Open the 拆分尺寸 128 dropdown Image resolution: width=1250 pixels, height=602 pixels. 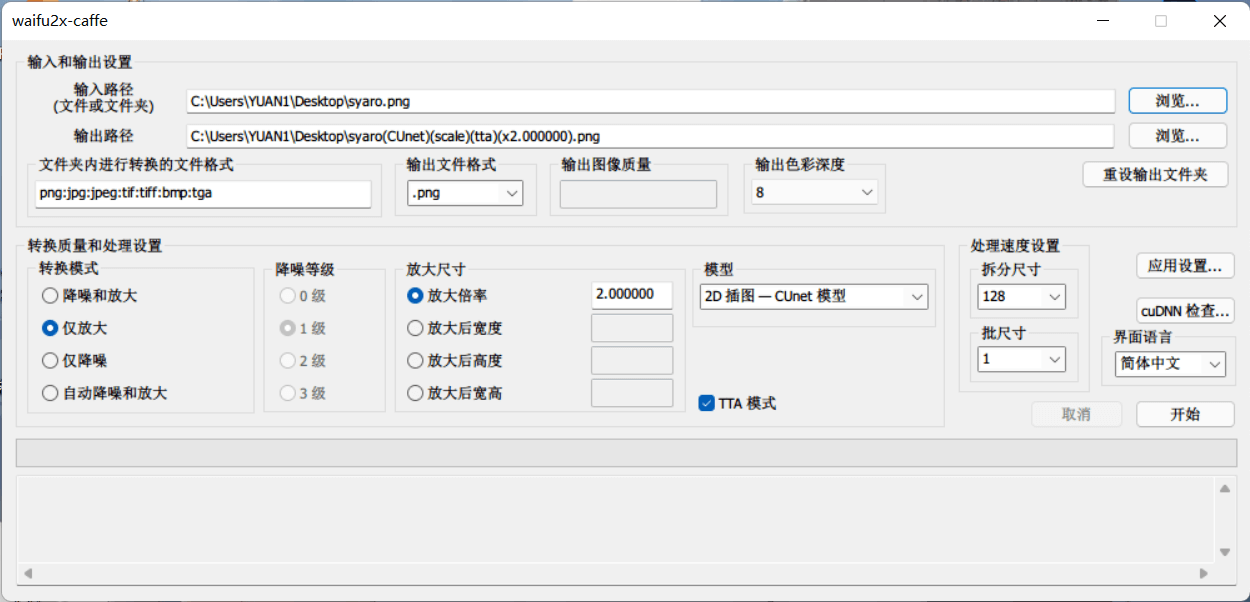pyautogui.click(x=1022, y=296)
